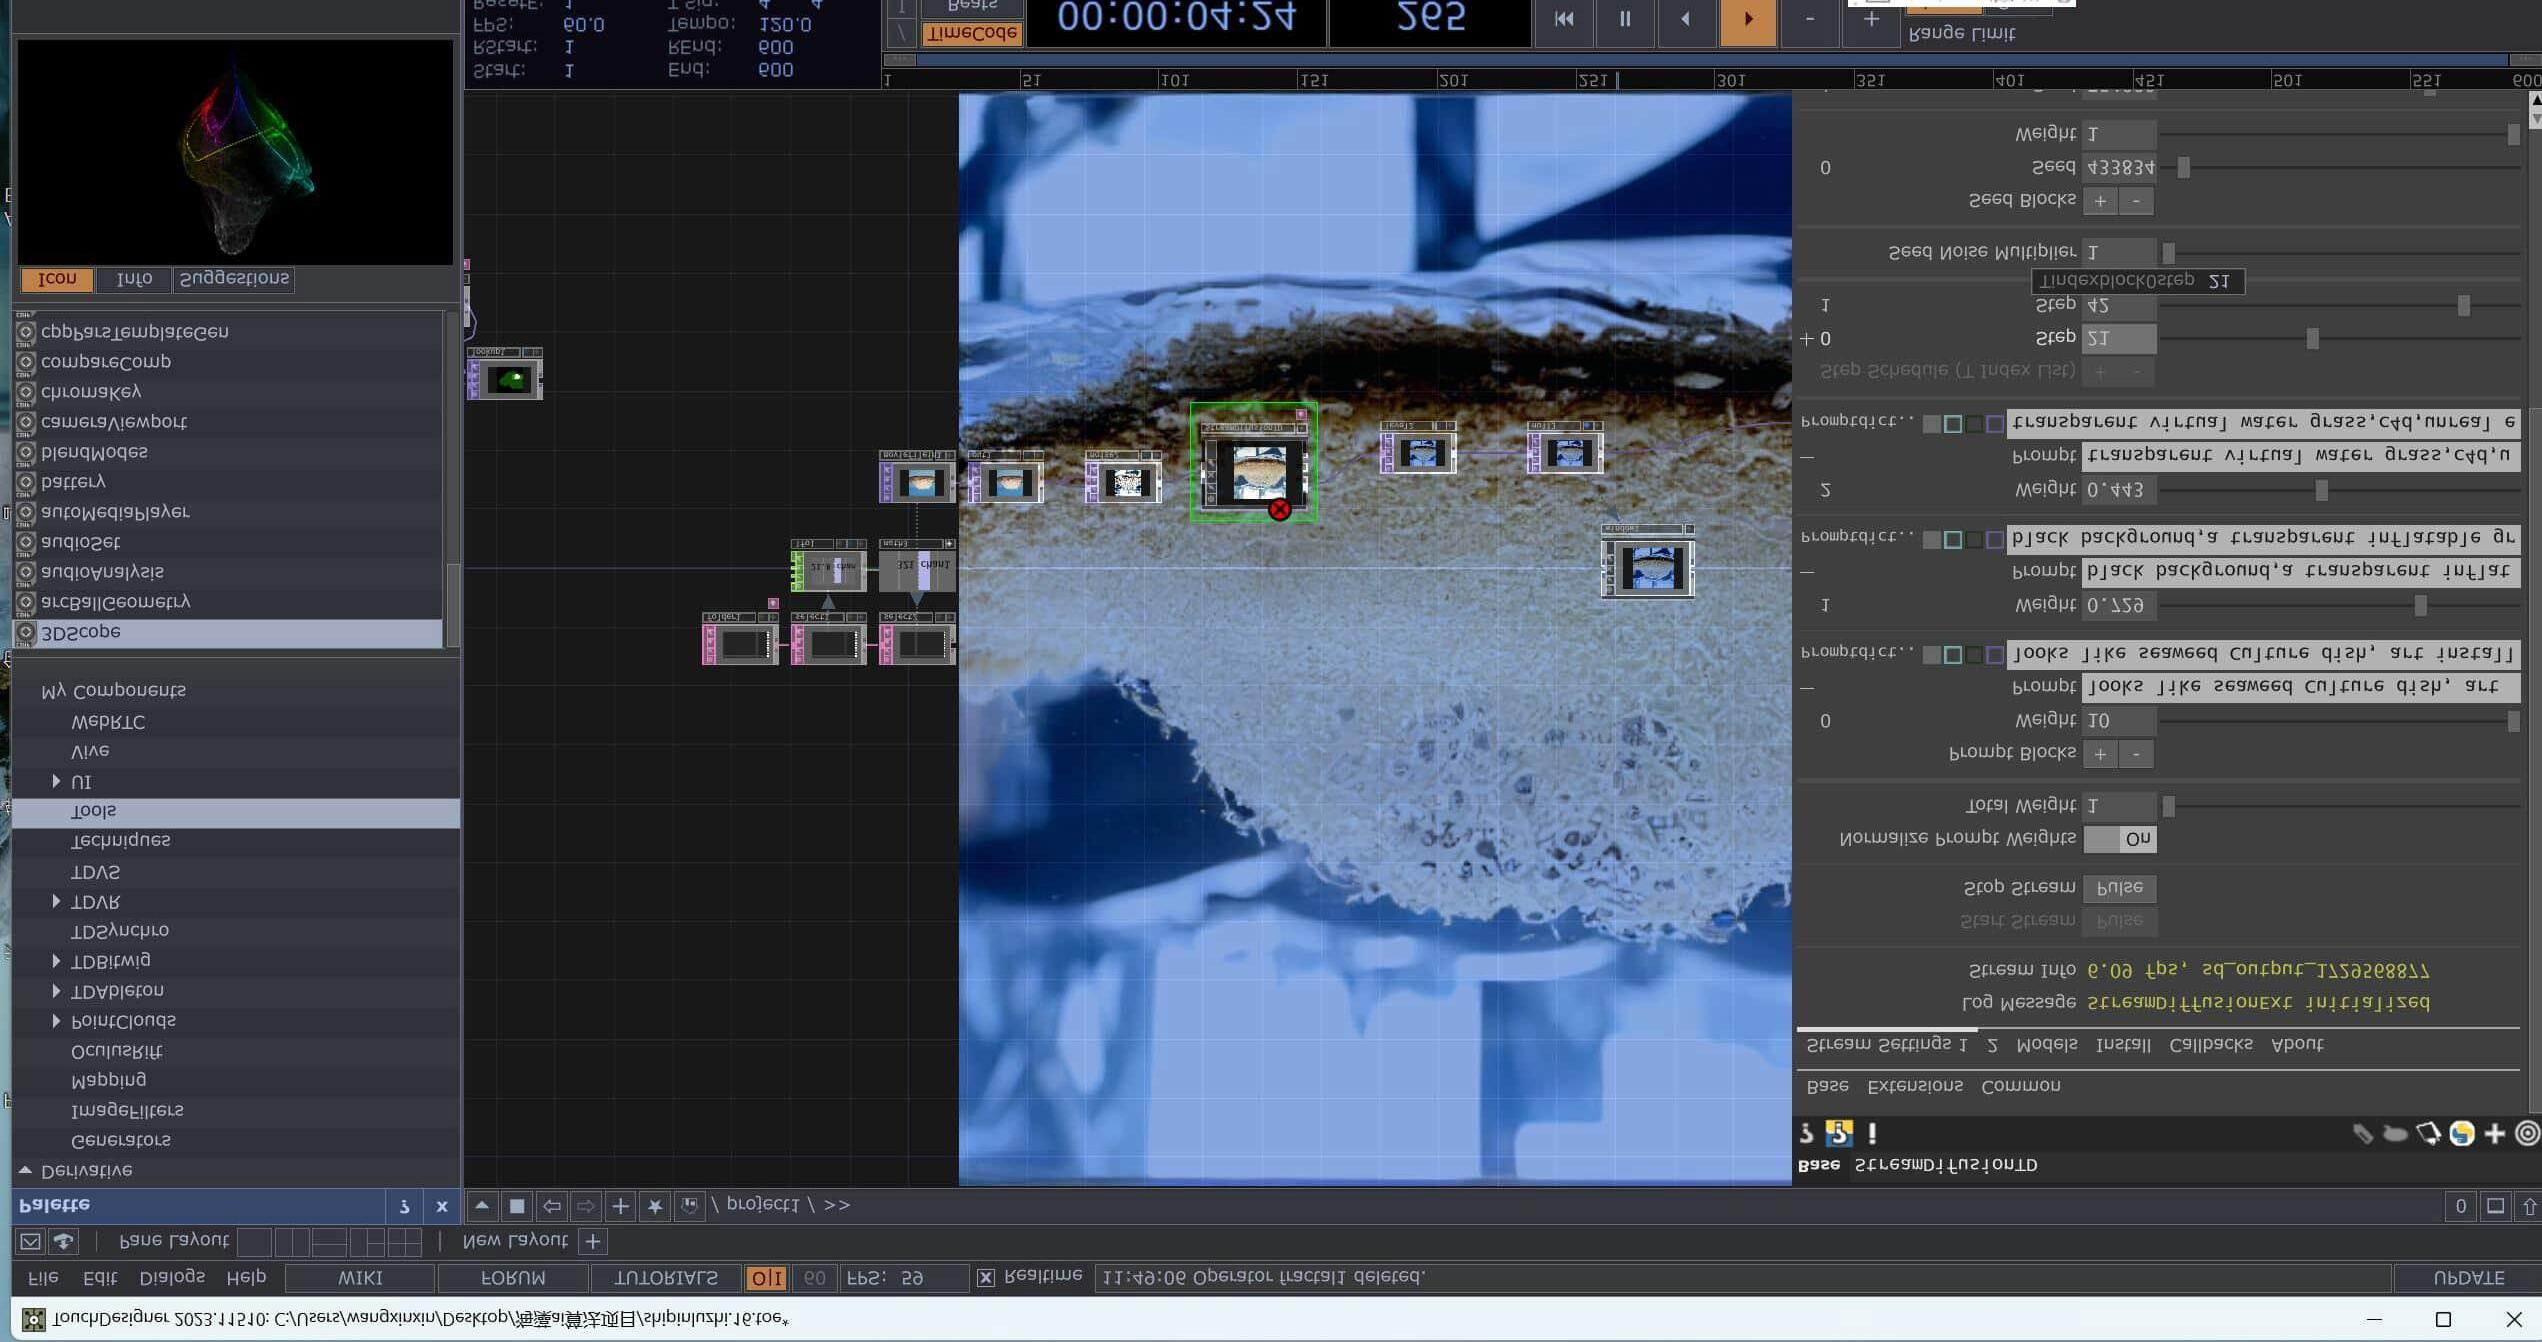Toggle the O|I power button
Viewport: 2542px width, 1342px height.
coord(766,1278)
